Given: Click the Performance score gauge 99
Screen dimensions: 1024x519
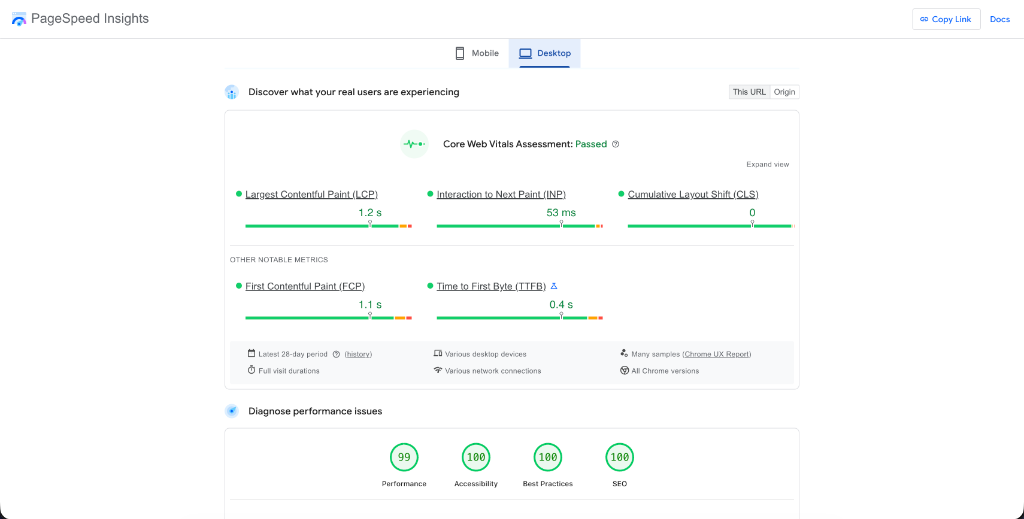Looking at the screenshot, I should (404, 457).
